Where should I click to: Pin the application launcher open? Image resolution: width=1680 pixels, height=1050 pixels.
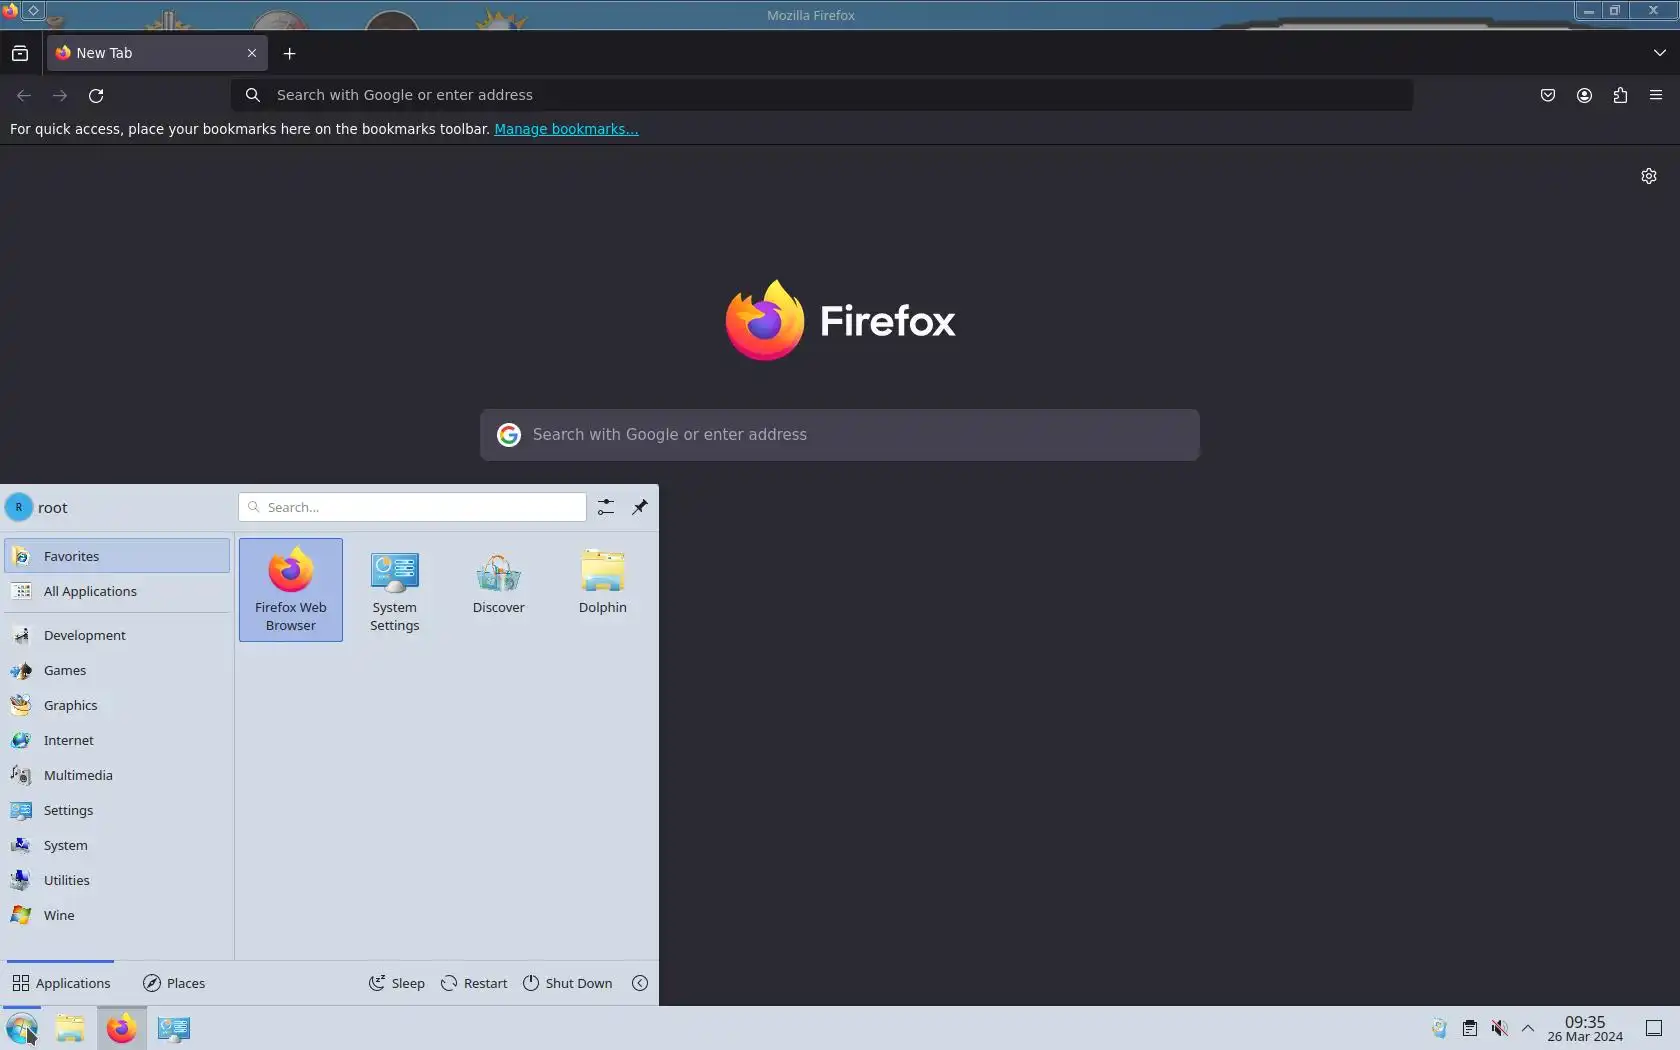tap(640, 507)
